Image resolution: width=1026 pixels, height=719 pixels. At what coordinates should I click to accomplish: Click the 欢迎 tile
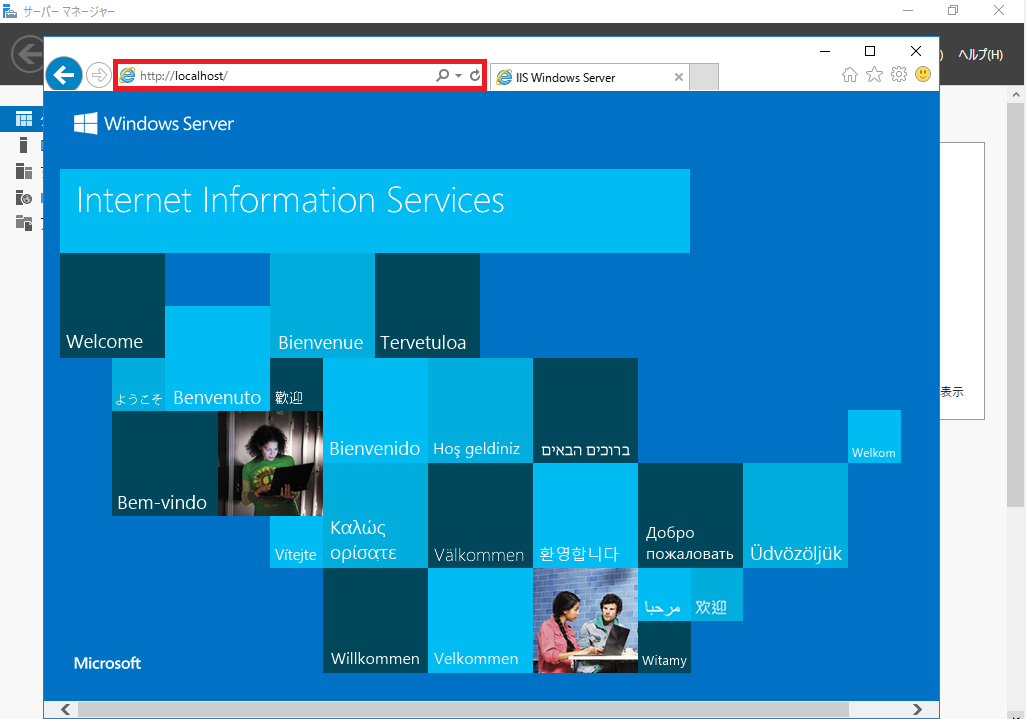716,595
